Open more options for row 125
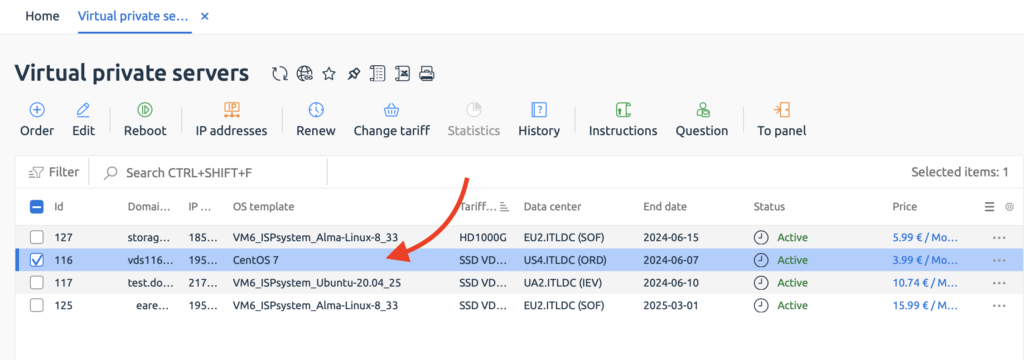The image size is (1024, 360). pyautogui.click(x=999, y=306)
